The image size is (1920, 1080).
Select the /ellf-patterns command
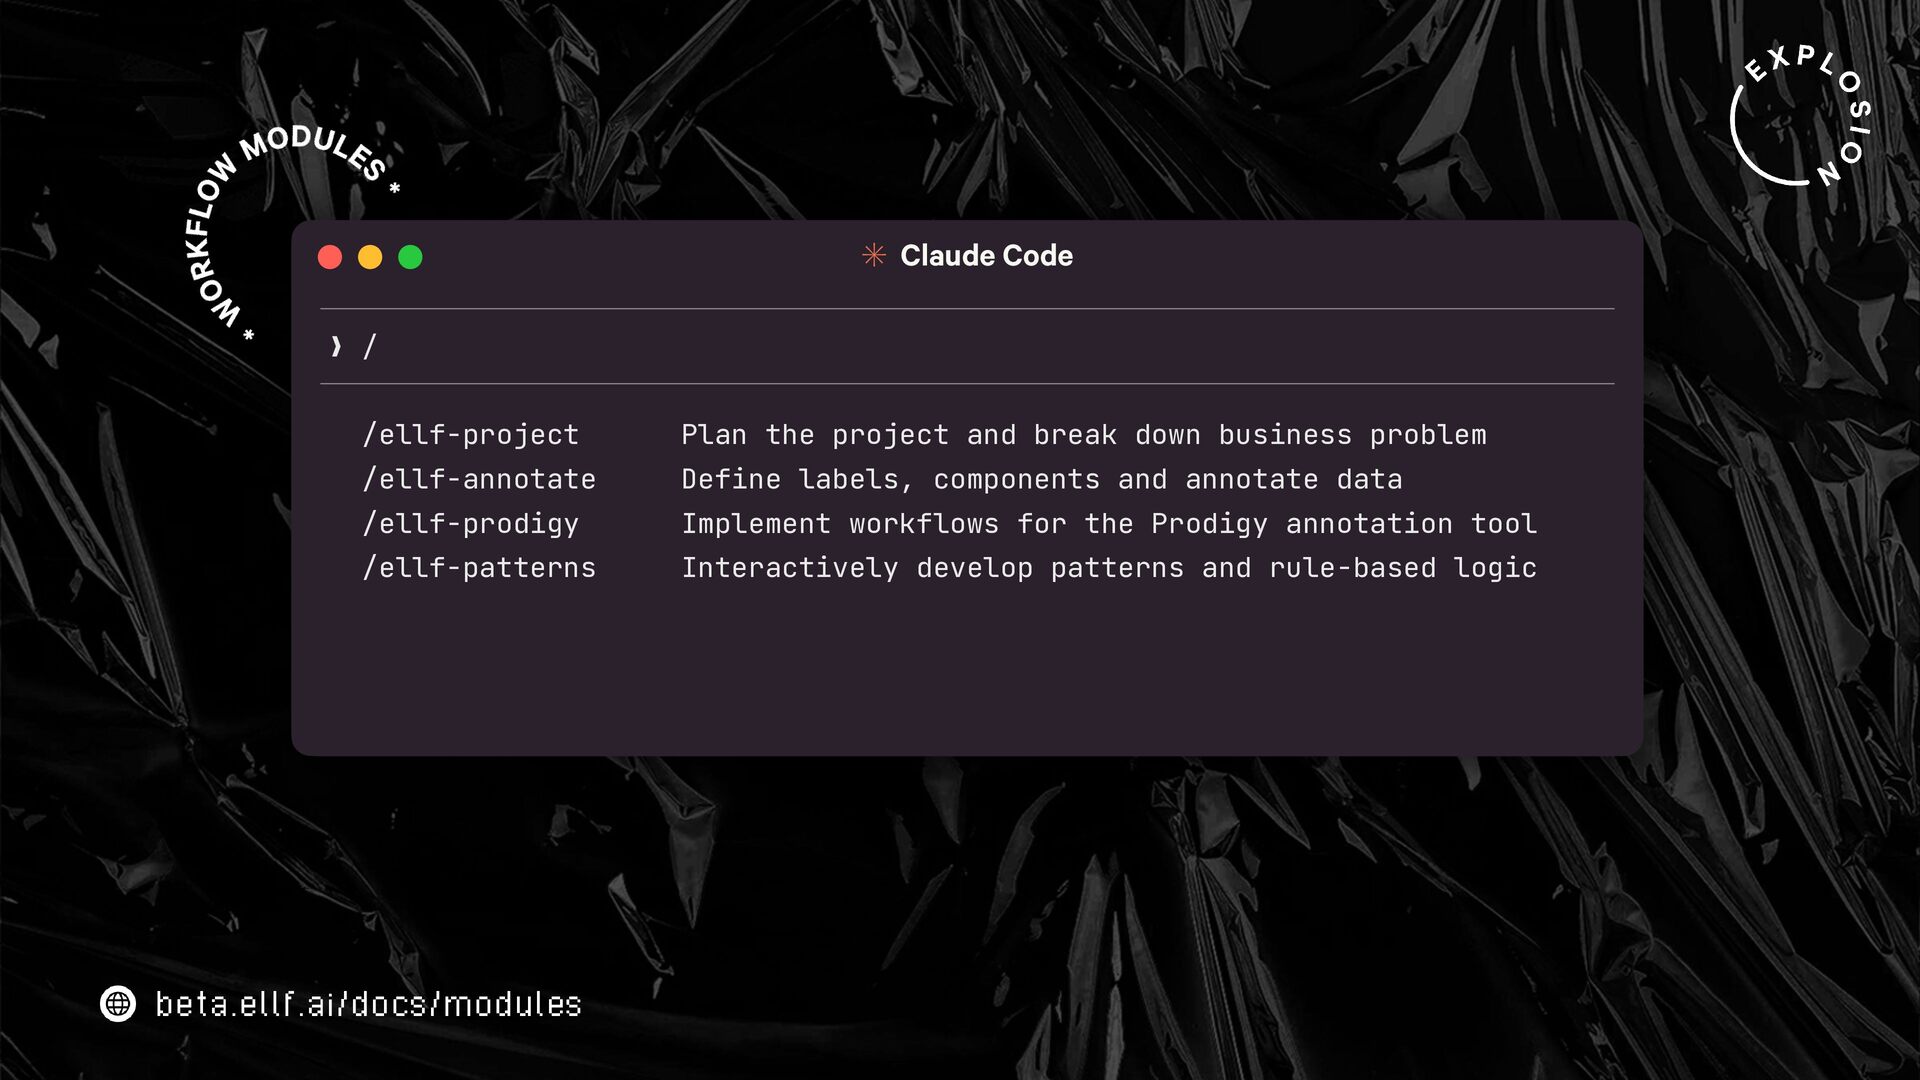pos(479,568)
